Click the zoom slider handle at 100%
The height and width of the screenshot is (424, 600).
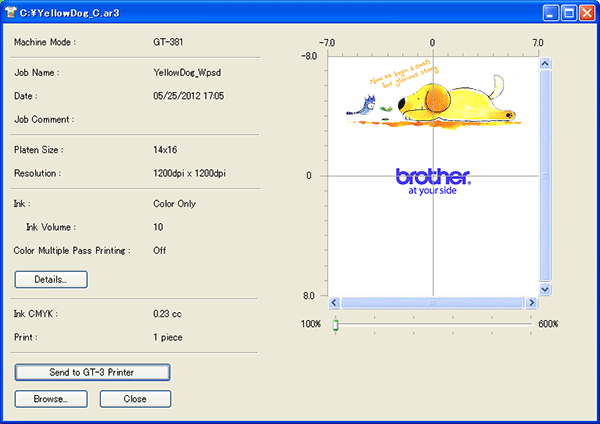click(335, 324)
